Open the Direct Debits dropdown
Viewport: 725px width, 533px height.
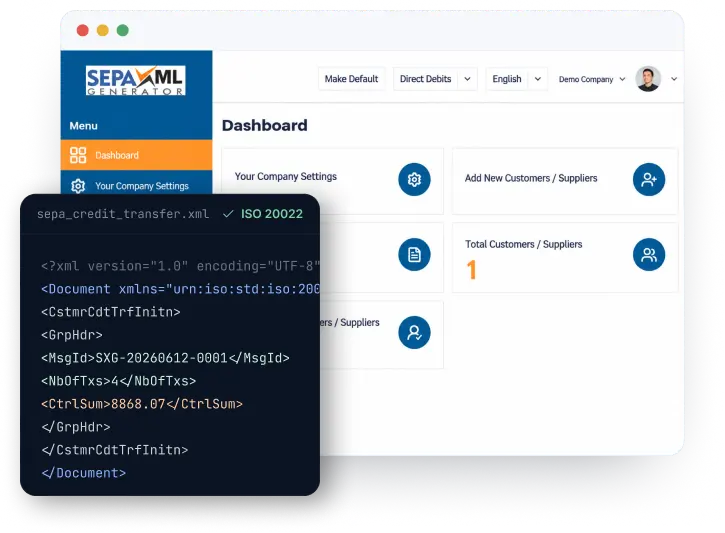[435, 79]
